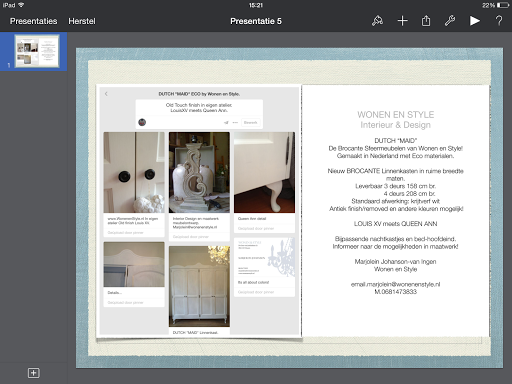The image size is (512, 384).
Task: Select Interieur & Design subtitle
Action: tap(396, 125)
